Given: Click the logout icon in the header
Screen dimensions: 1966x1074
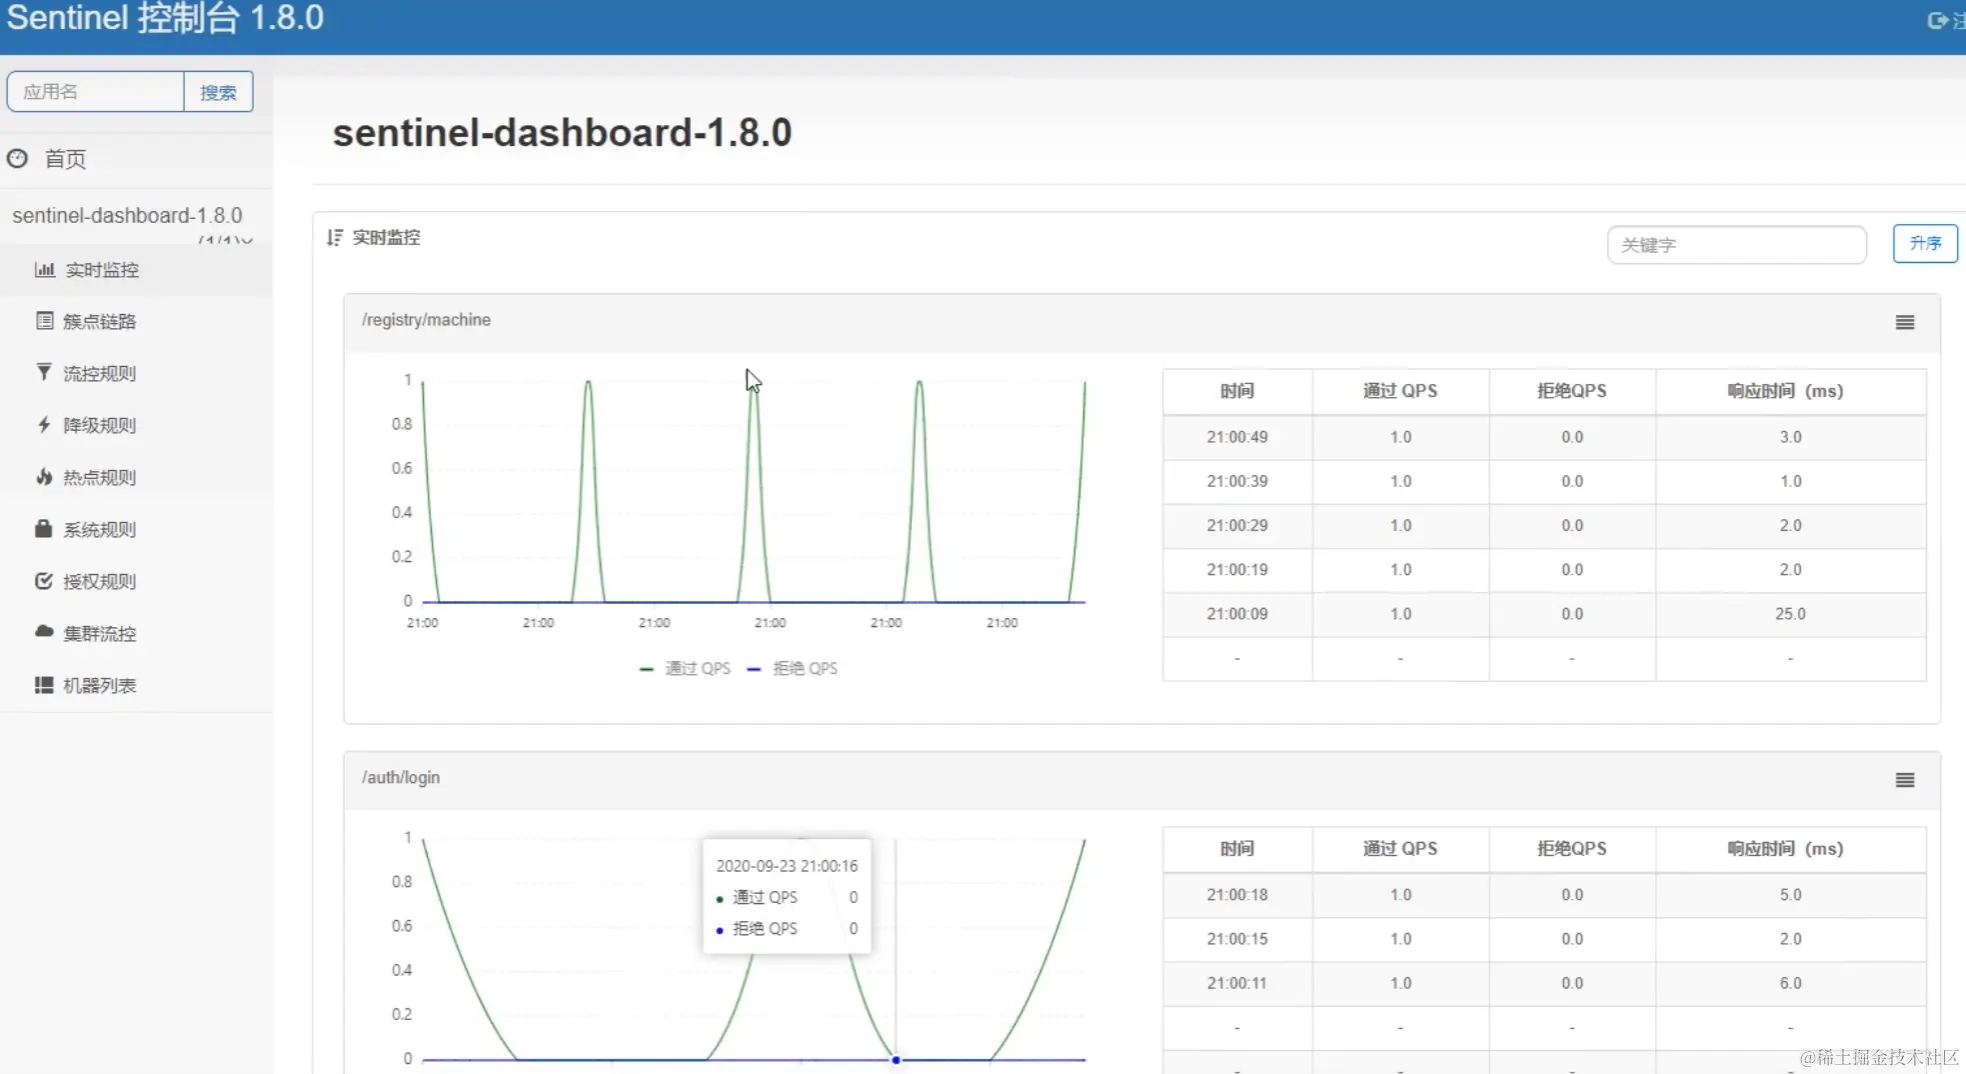Looking at the screenshot, I should (x=1937, y=20).
